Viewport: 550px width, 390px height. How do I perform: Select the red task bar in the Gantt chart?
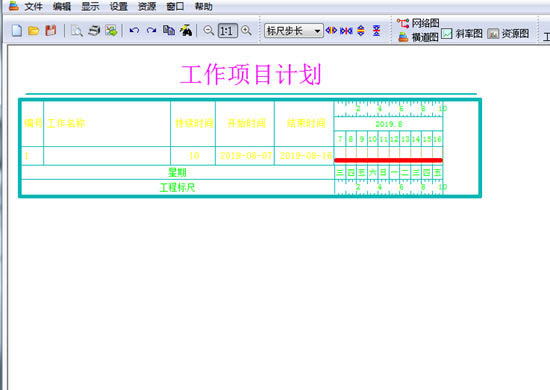pos(388,160)
